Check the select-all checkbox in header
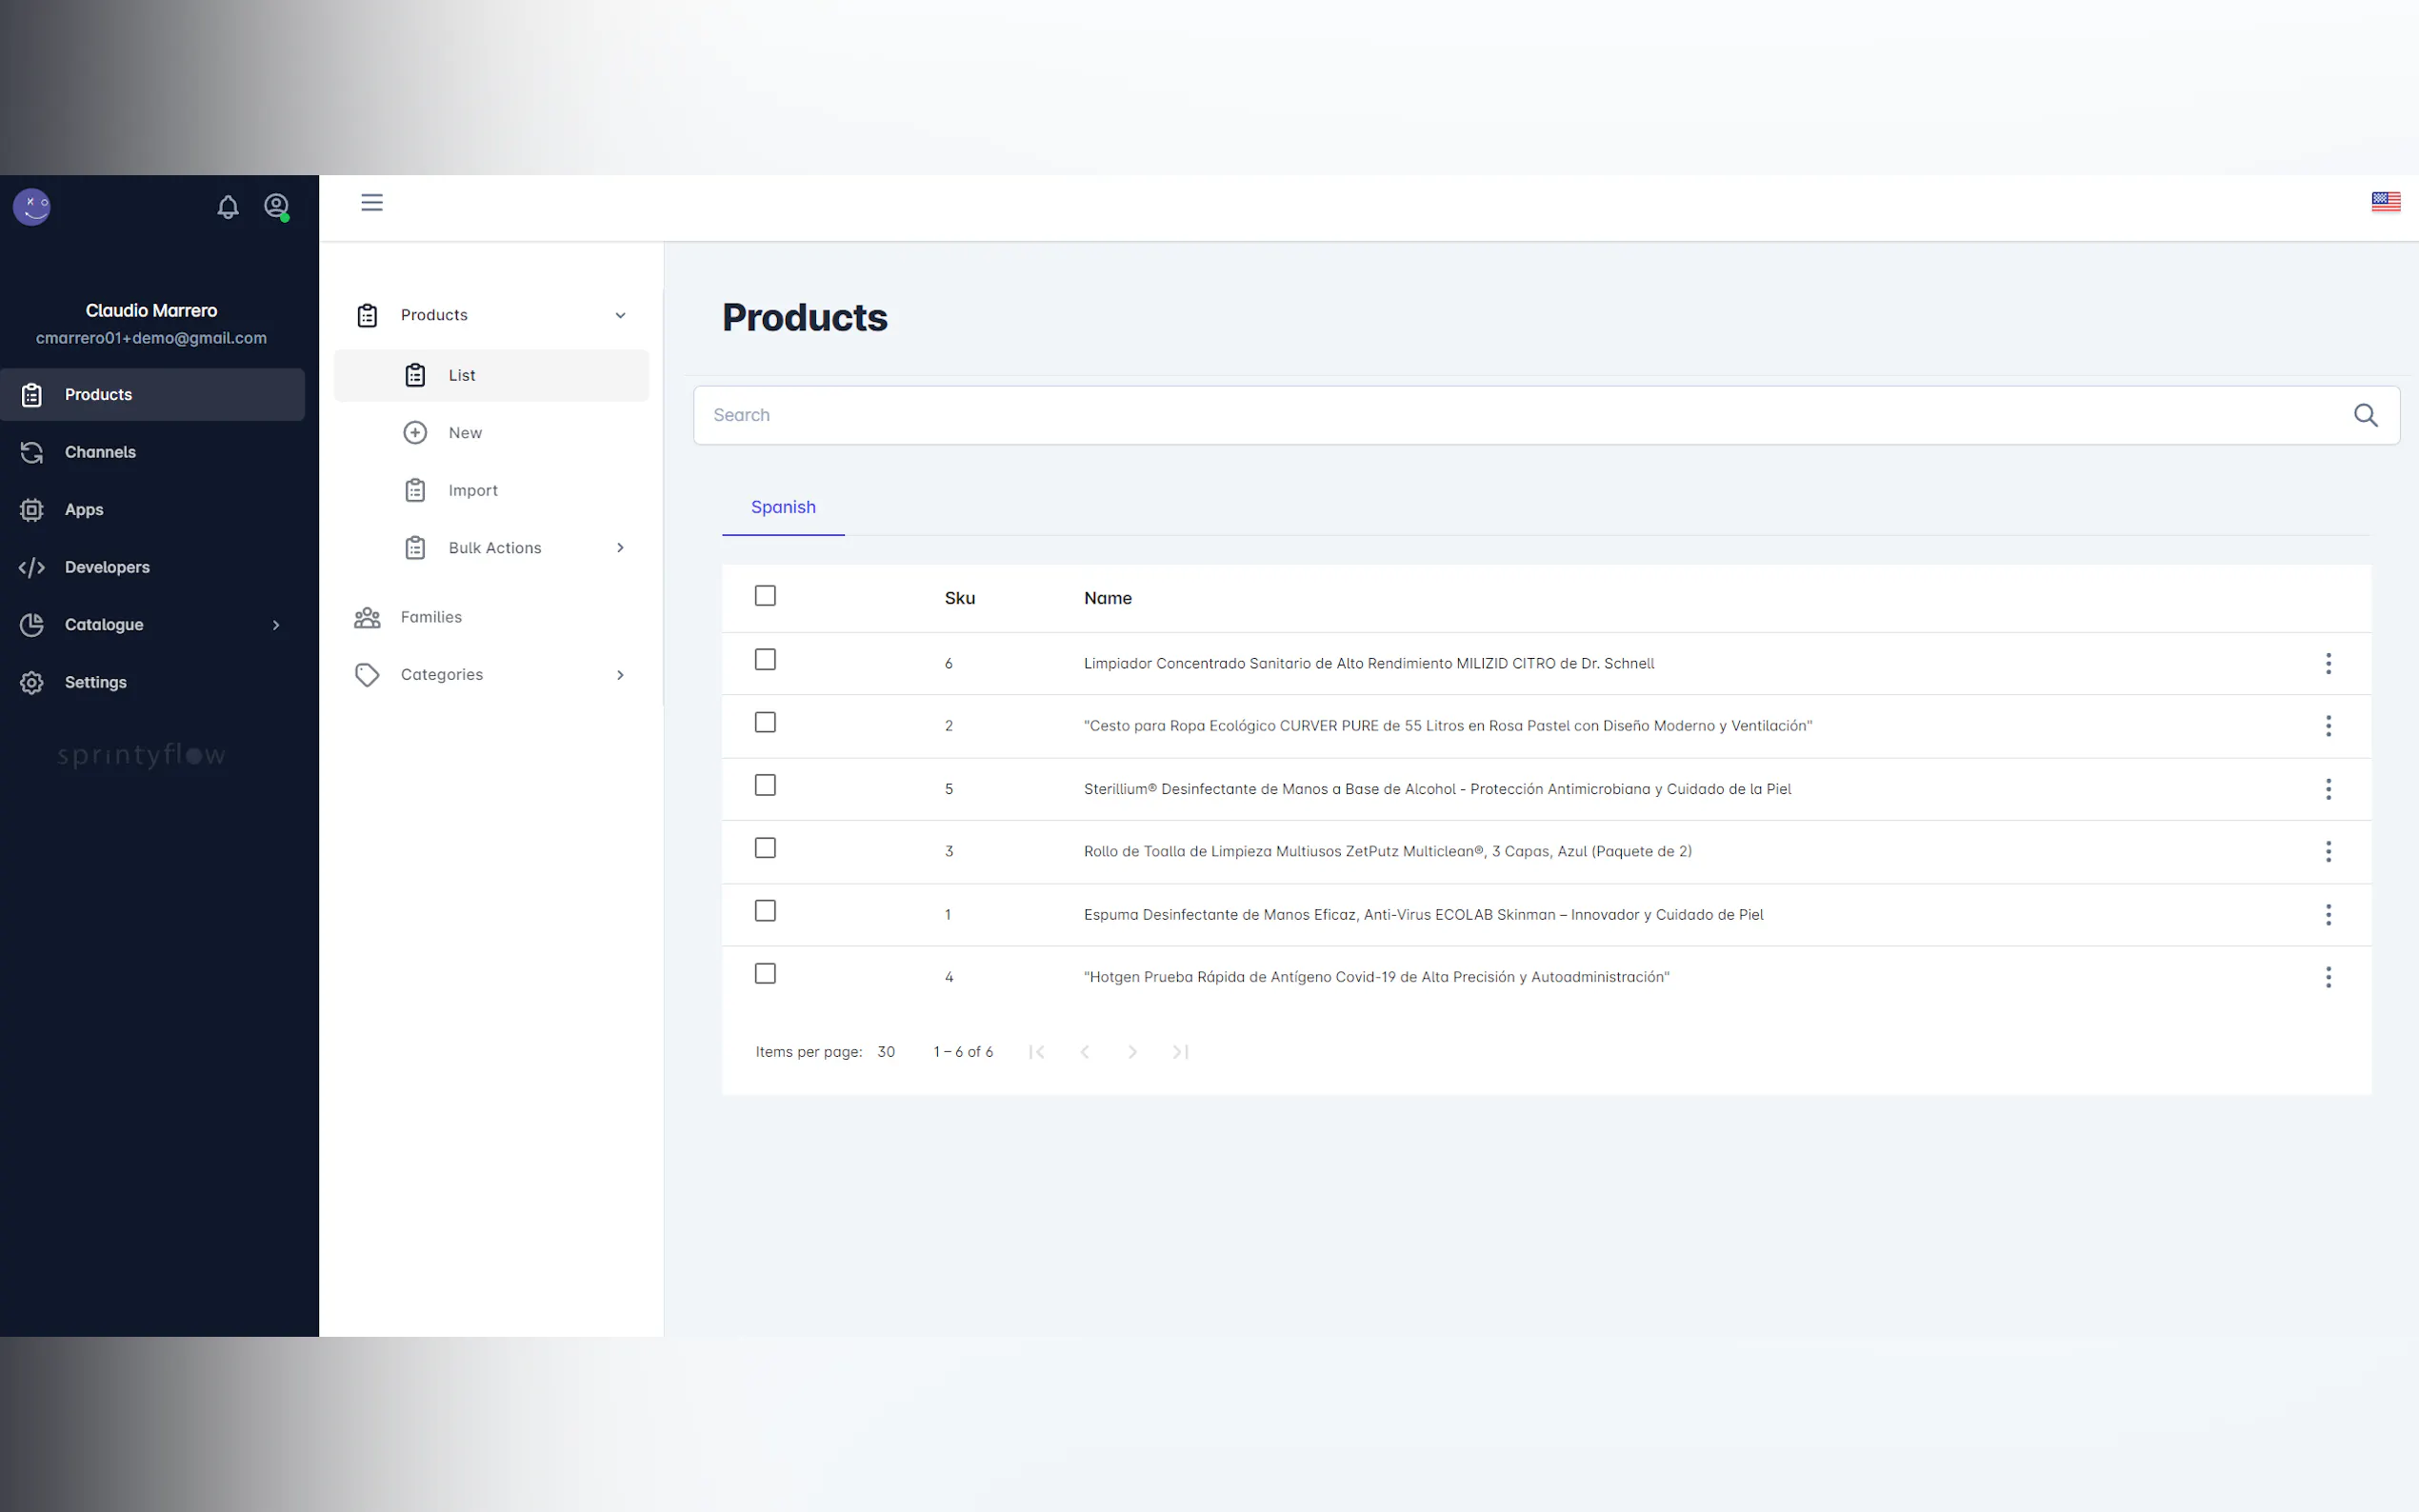Image resolution: width=2419 pixels, height=1512 pixels. (x=765, y=596)
